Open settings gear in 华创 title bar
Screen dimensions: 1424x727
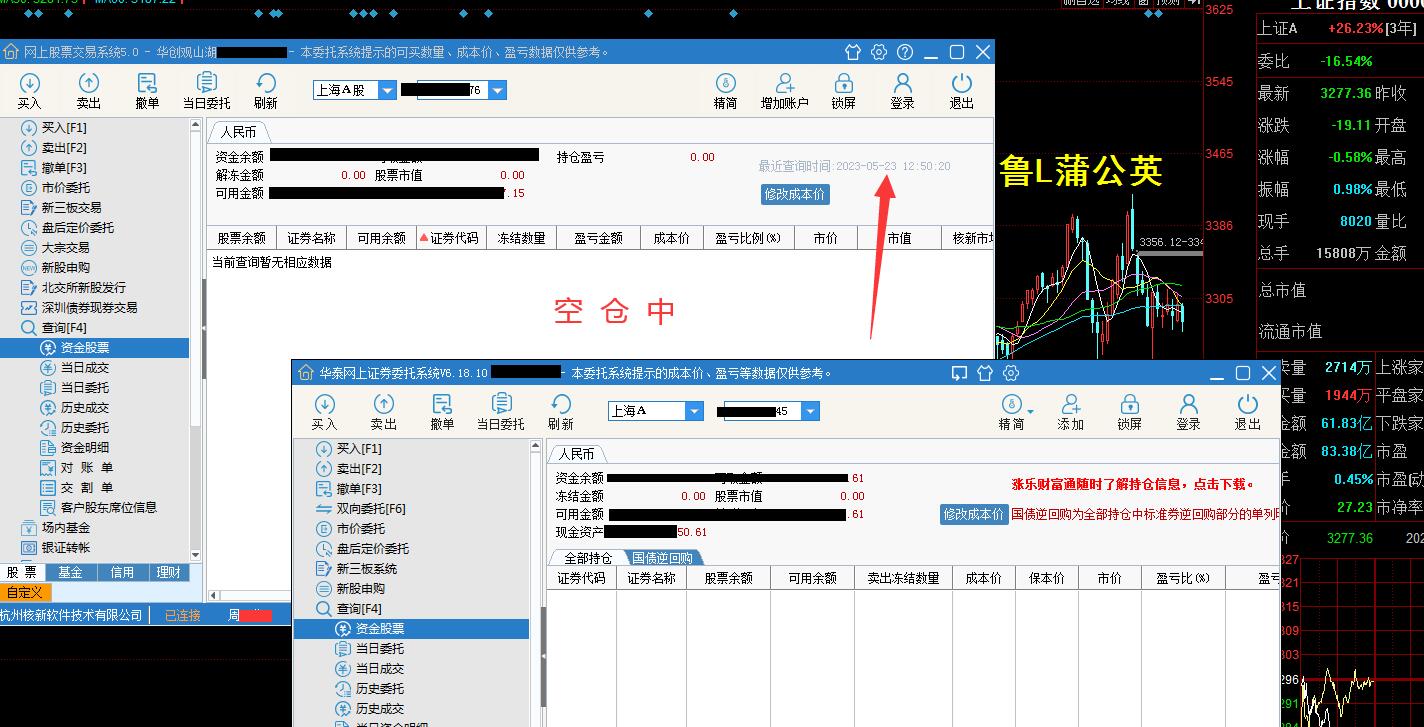pos(879,52)
